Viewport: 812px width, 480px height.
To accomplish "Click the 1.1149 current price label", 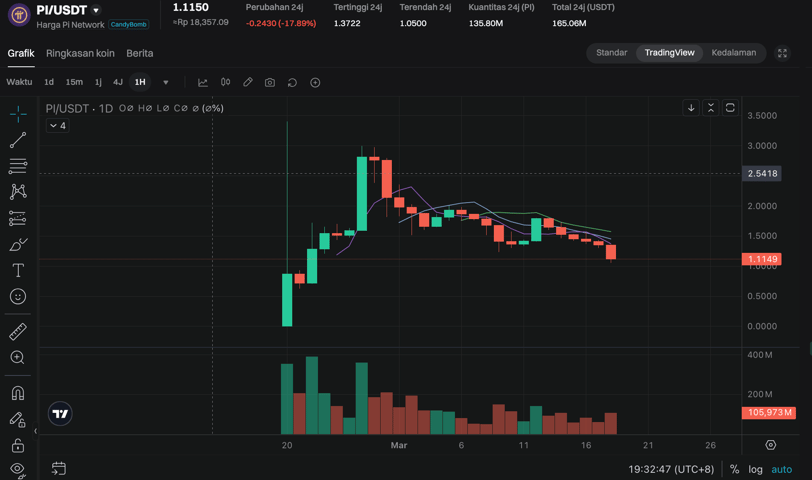I will coord(762,259).
